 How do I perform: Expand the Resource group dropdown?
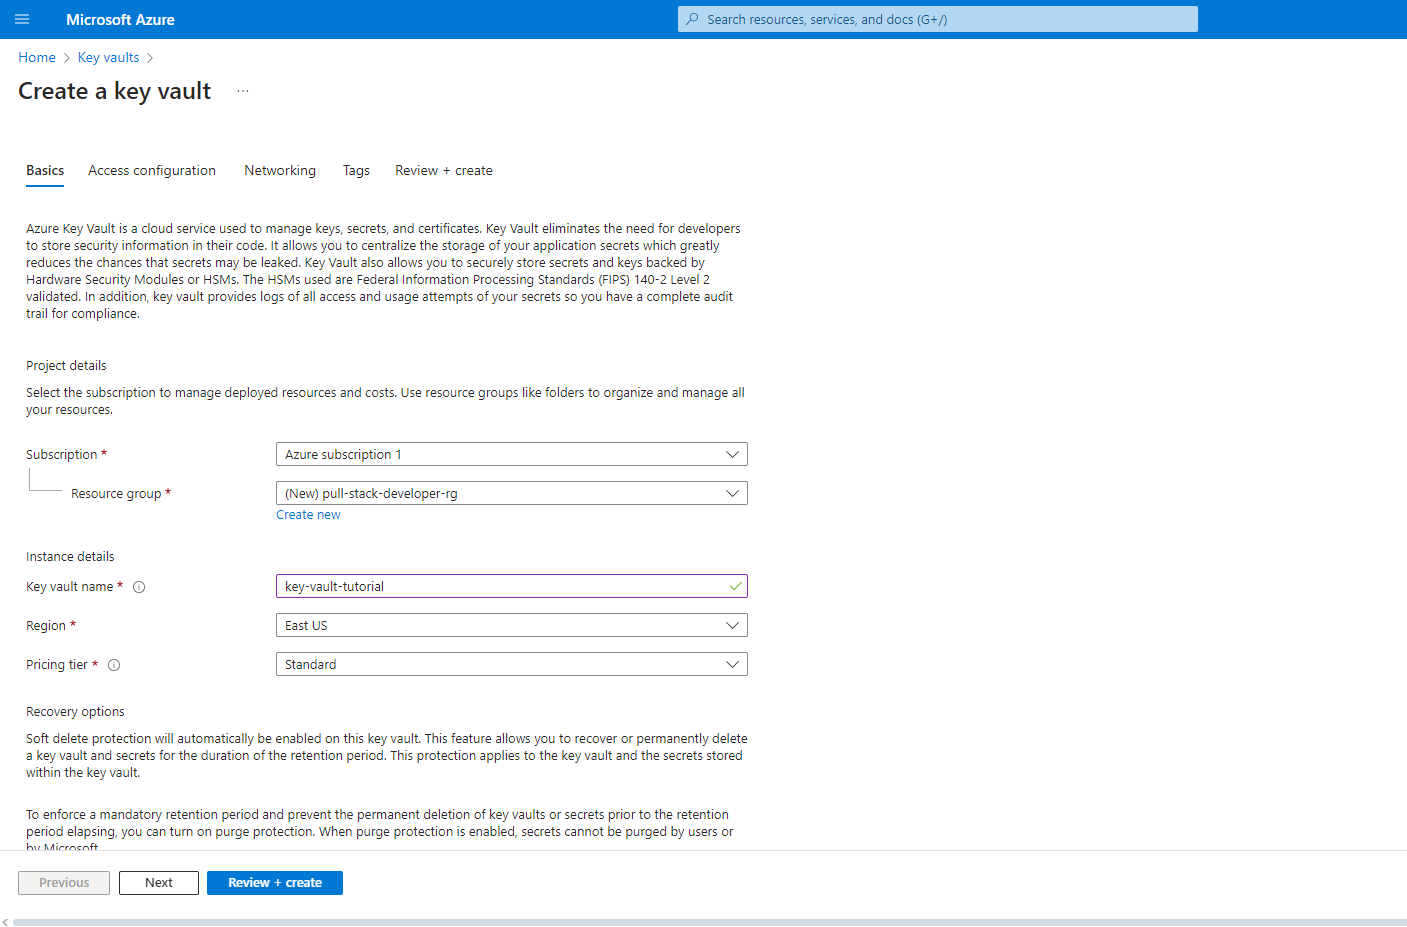511,493
